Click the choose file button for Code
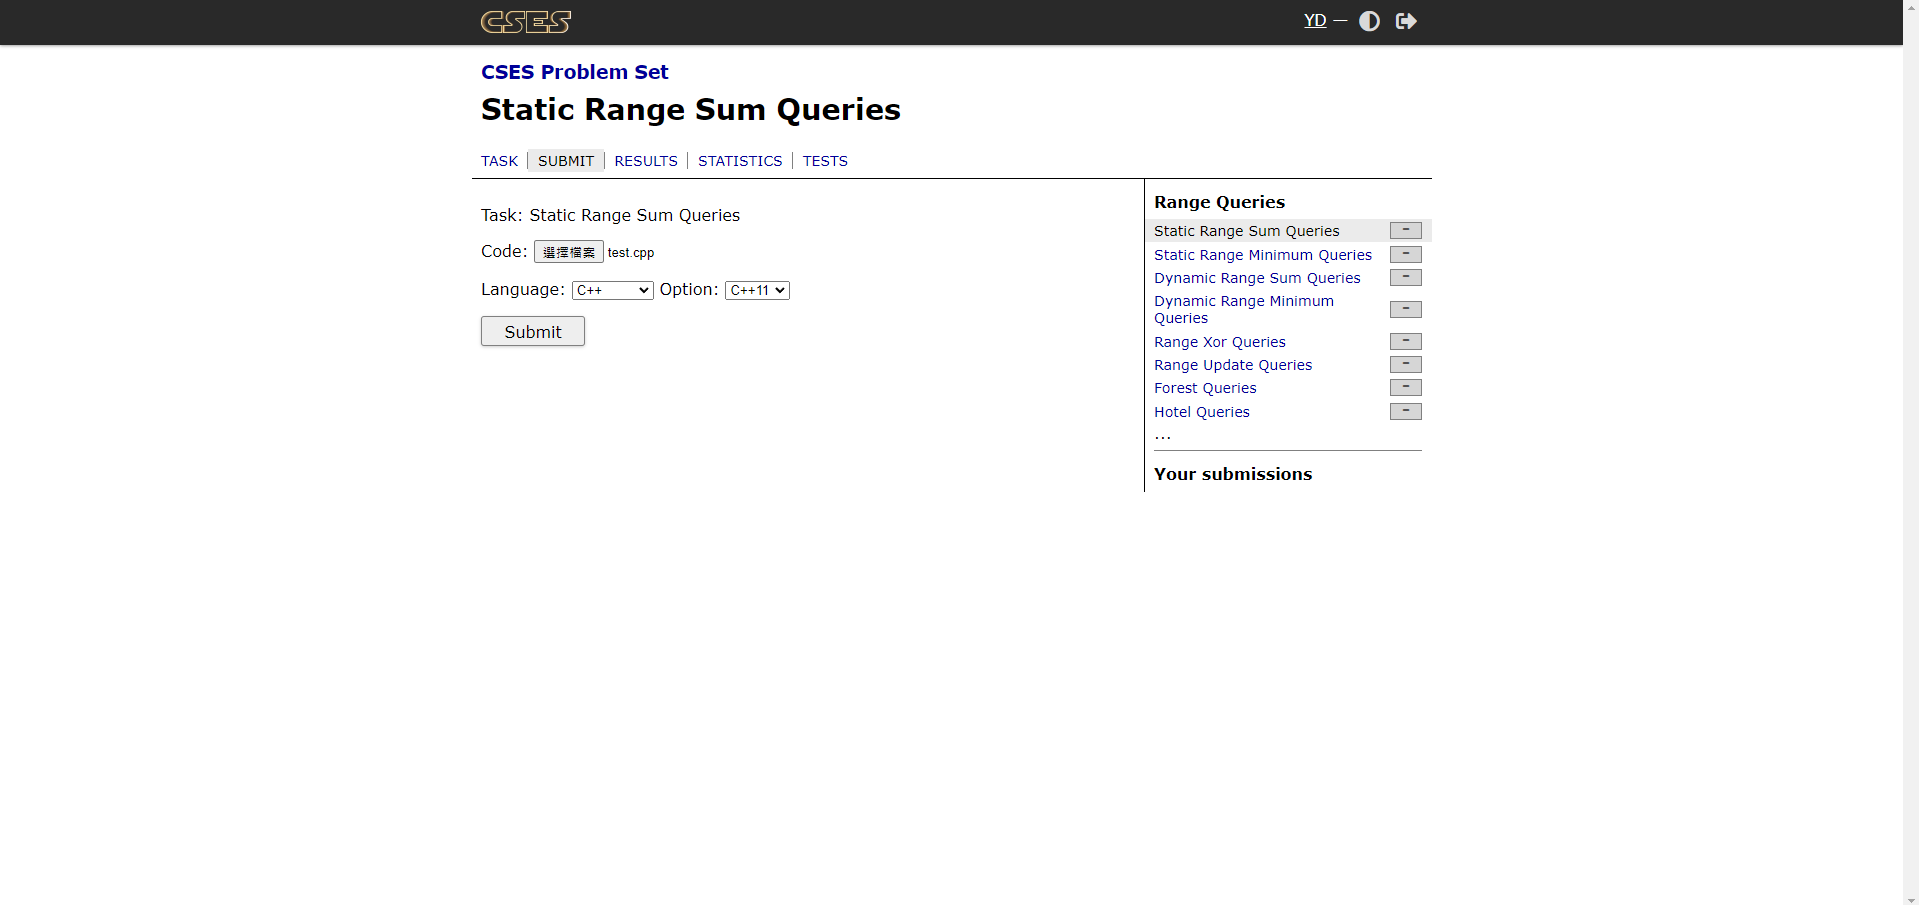Screen dimensions: 1919x905 click(x=568, y=252)
